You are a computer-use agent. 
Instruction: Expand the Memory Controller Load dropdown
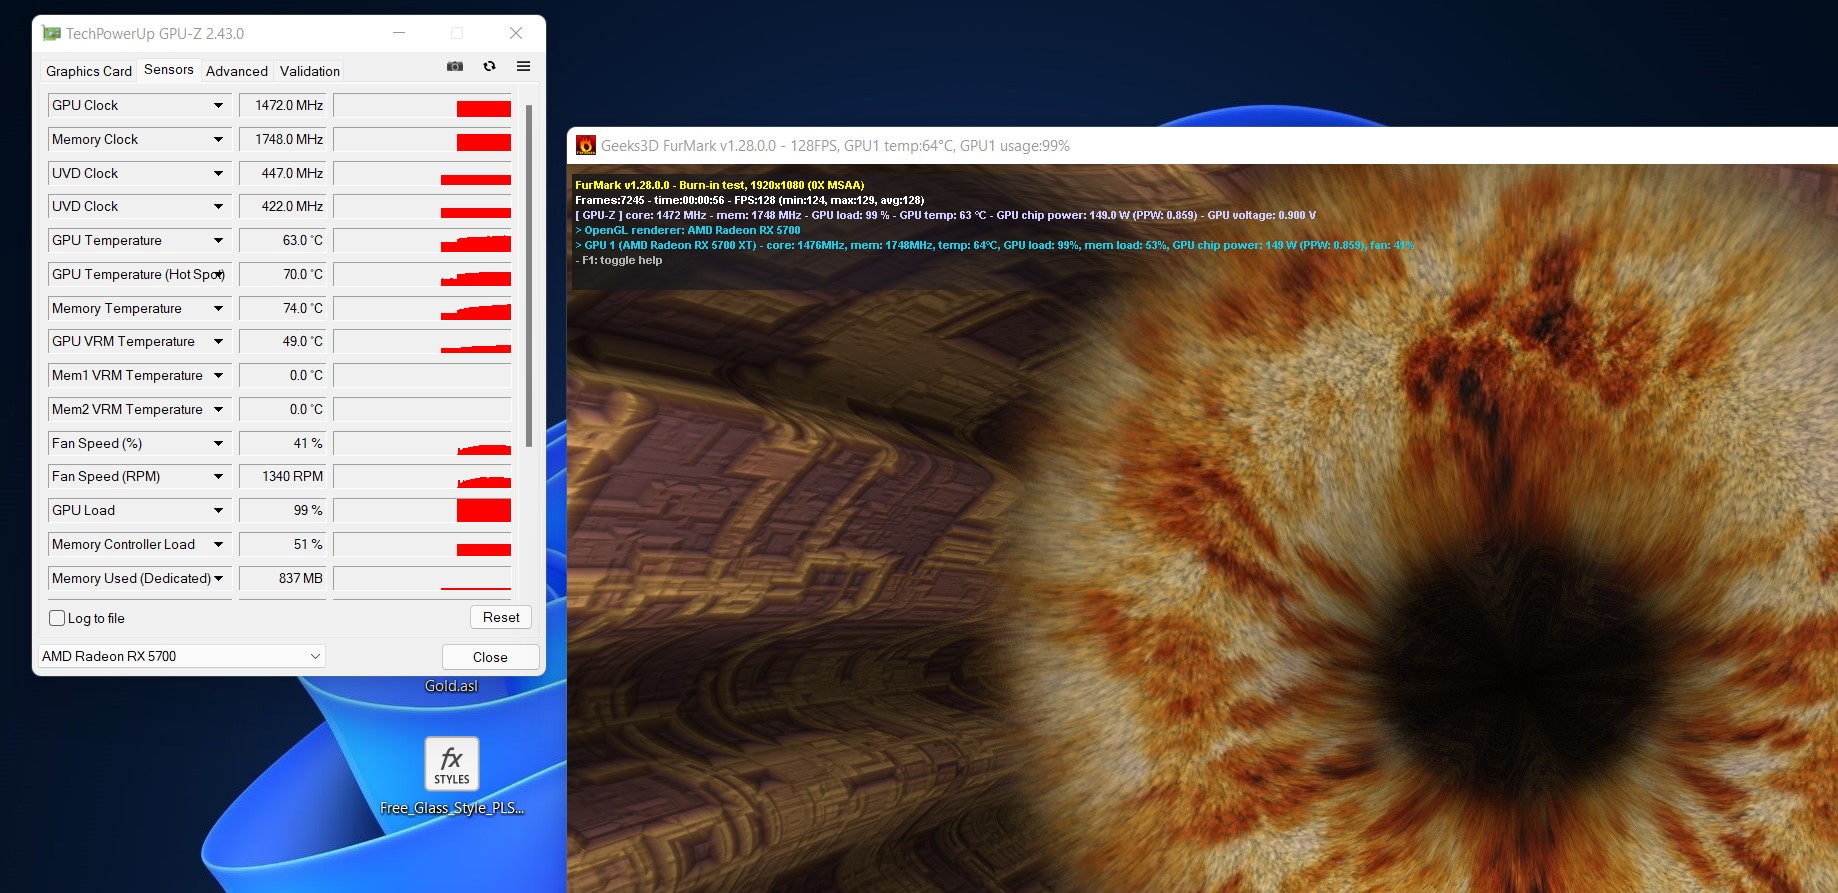click(218, 545)
